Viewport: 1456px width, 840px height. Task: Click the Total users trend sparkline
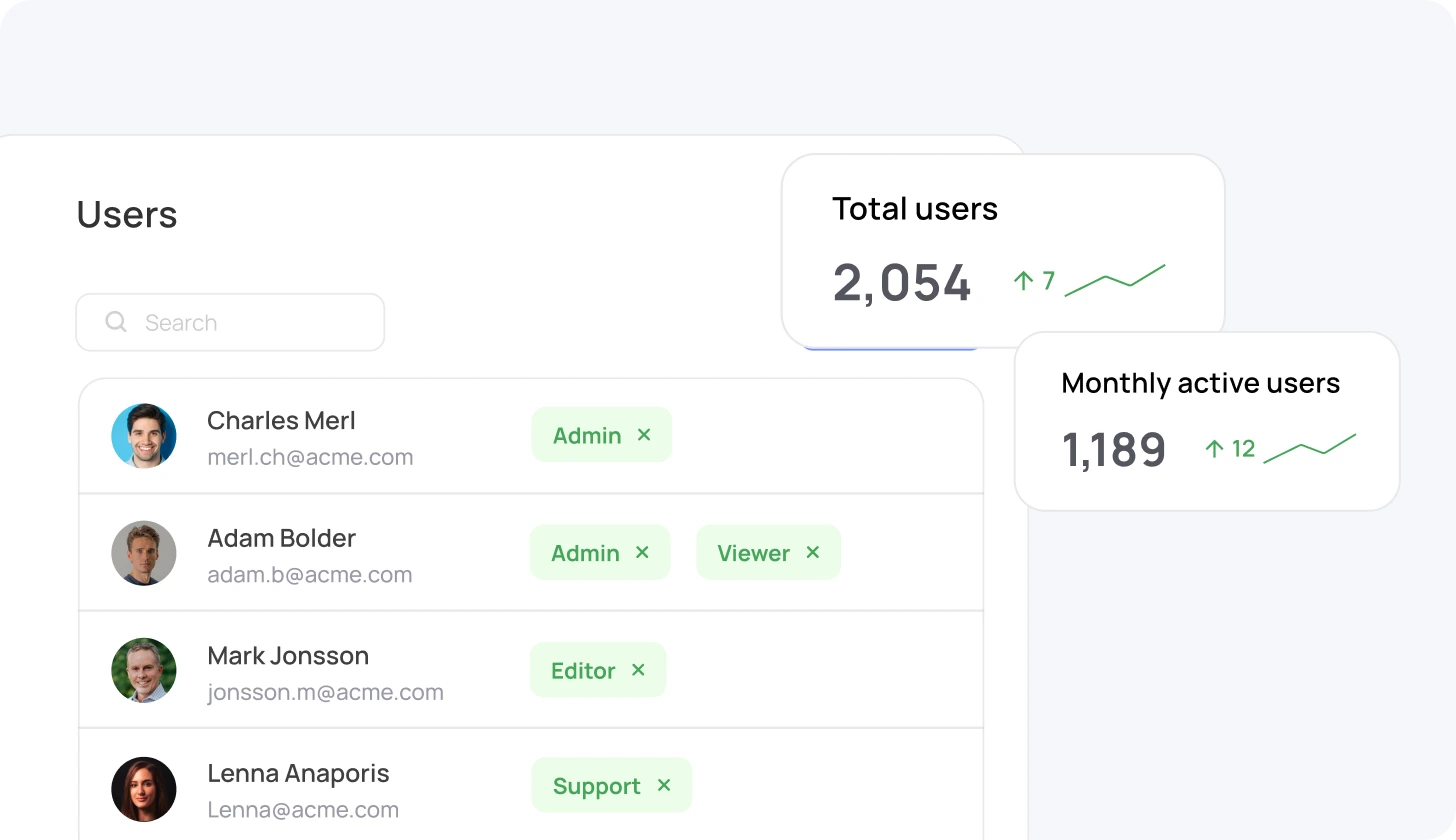tap(1115, 281)
